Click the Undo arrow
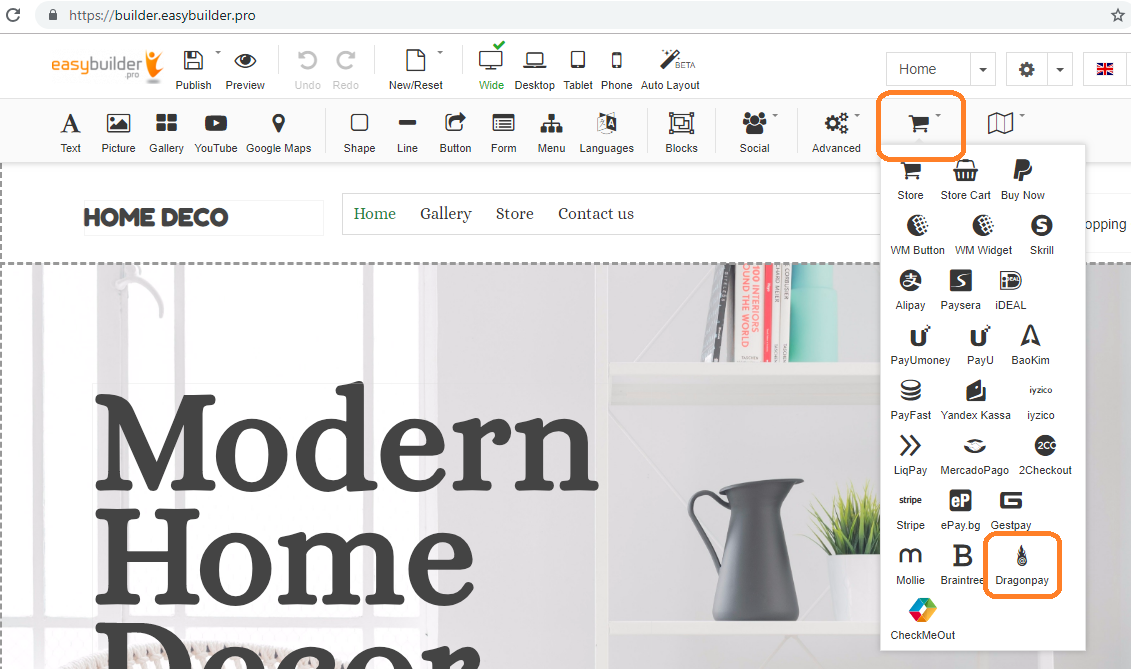Image resolution: width=1131 pixels, height=669 pixels. (307, 61)
